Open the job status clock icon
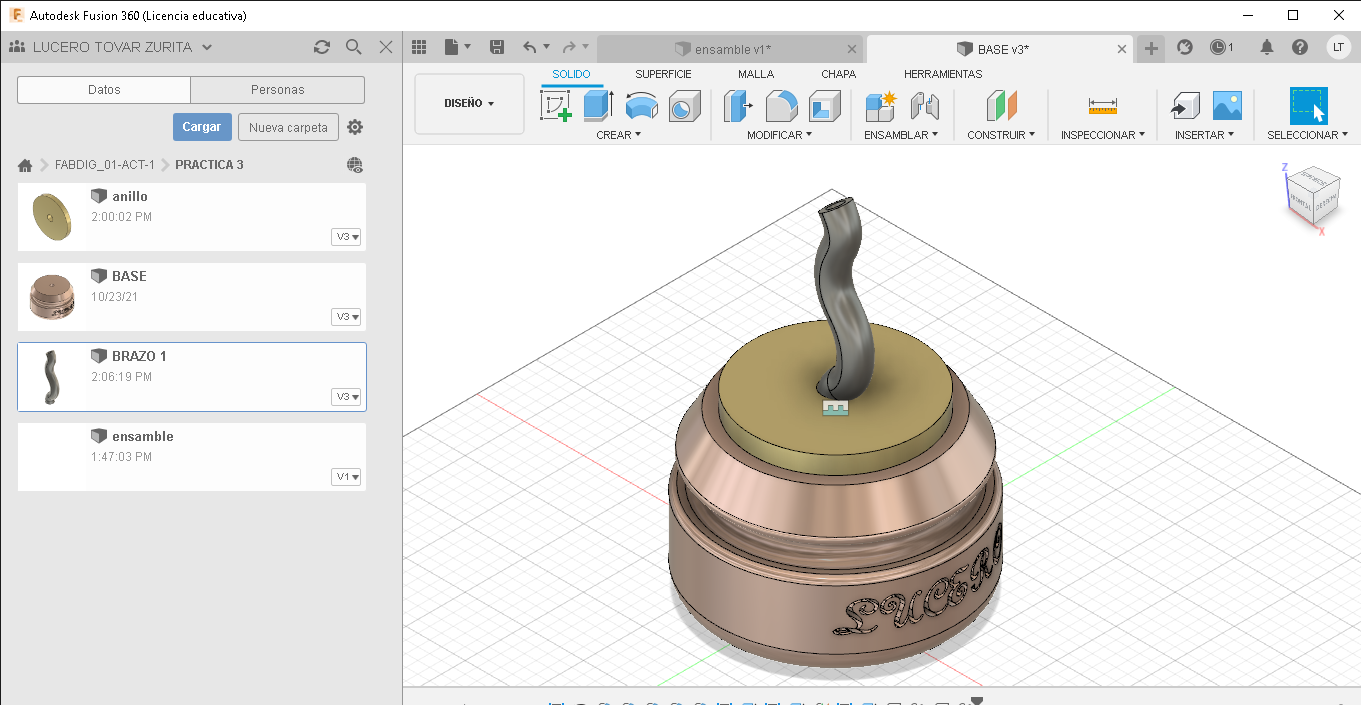This screenshot has width=1361, height=705. coord(1221,47)
